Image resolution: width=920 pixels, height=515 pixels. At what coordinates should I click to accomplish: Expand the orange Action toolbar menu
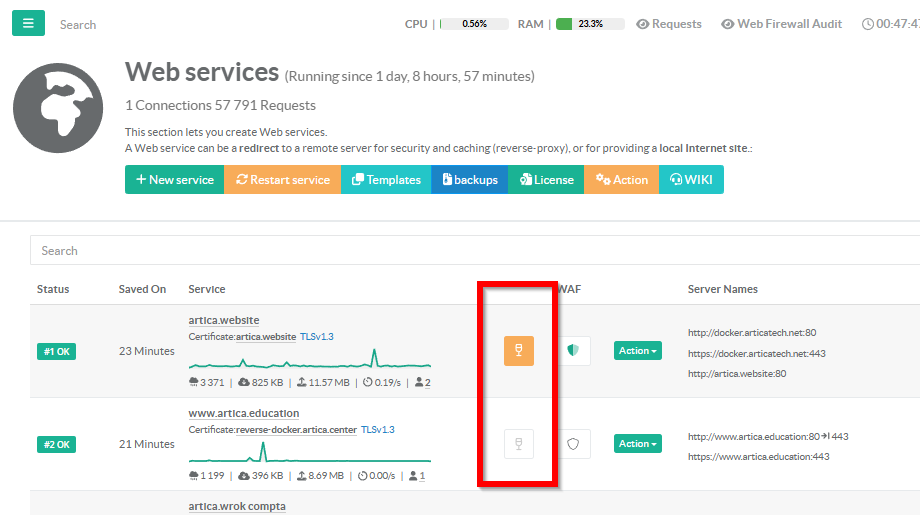[621, 180]
